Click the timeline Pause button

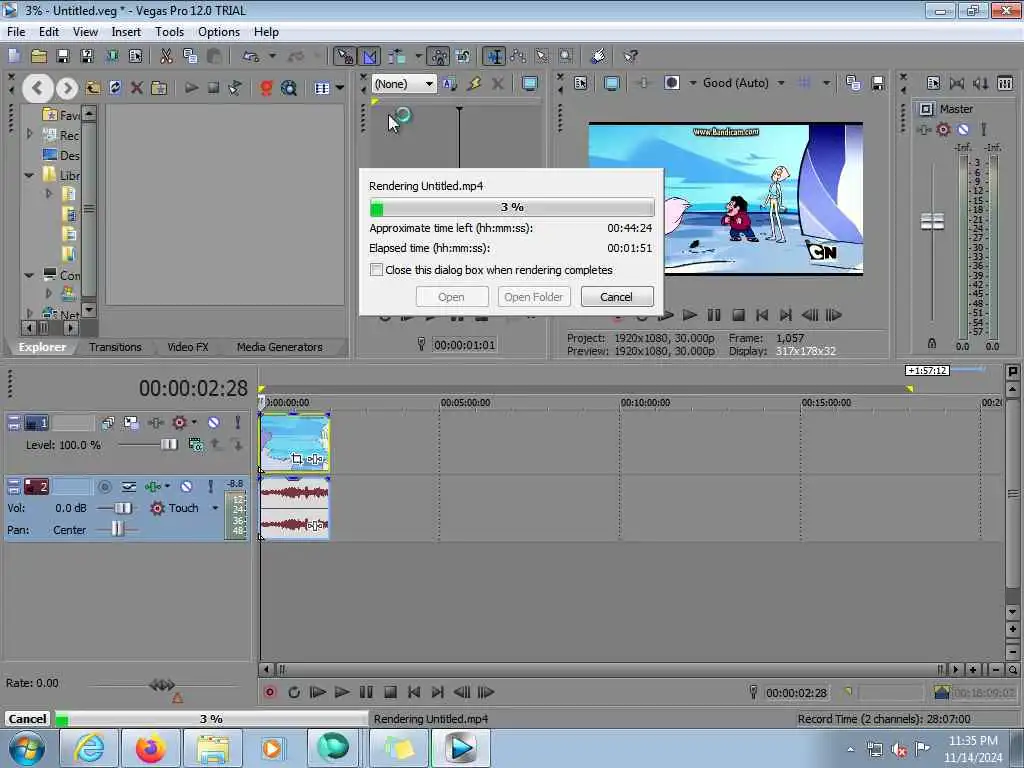pos(366,692)
